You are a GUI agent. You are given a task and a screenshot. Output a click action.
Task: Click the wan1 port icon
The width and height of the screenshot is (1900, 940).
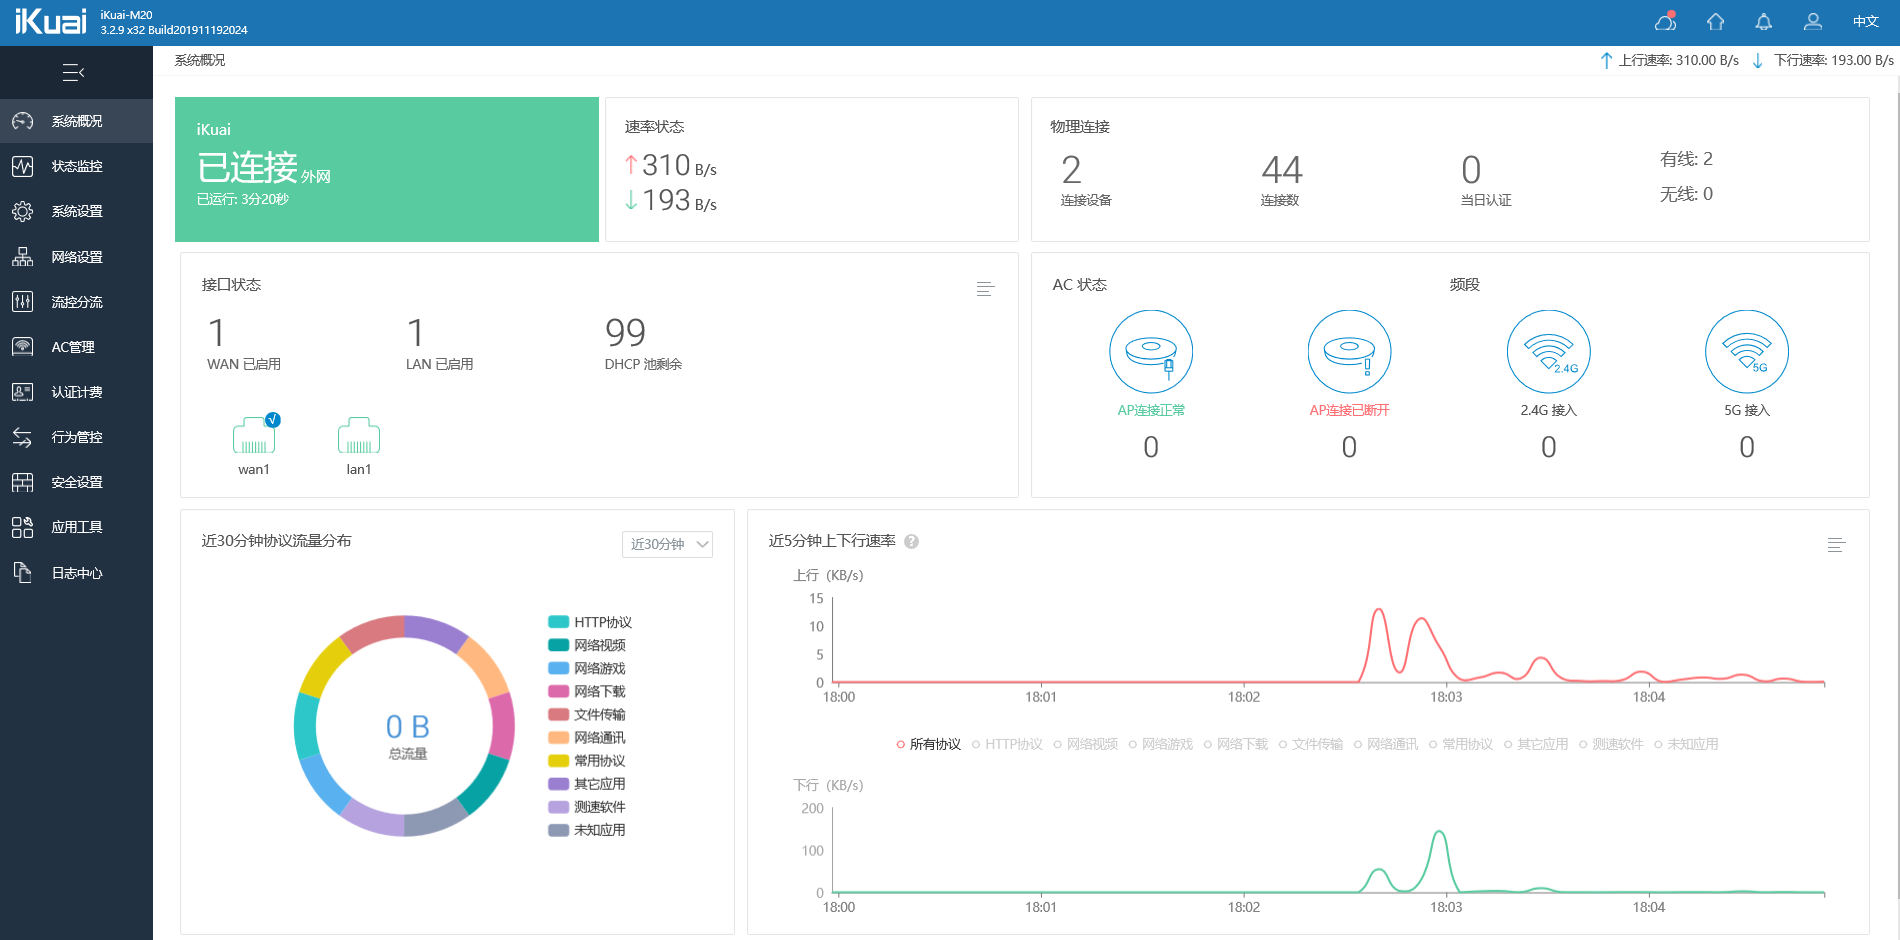pyautogui.click(x=254, y=437)
